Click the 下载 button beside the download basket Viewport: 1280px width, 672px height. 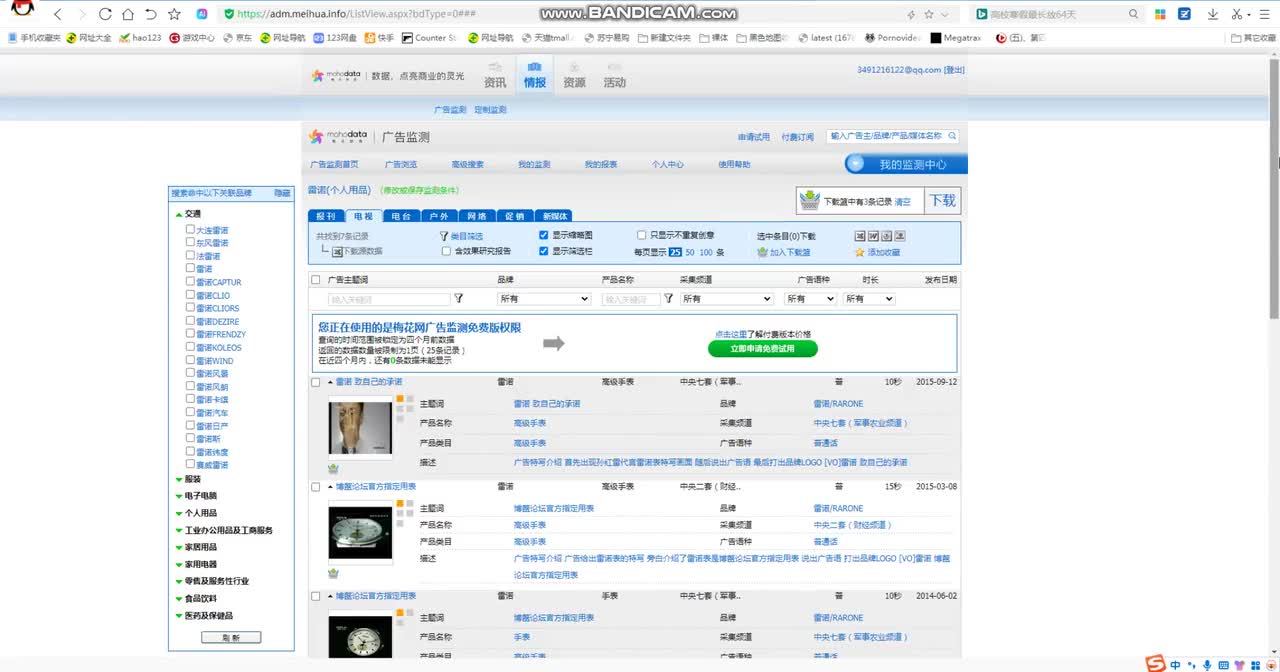pos(943,201)
